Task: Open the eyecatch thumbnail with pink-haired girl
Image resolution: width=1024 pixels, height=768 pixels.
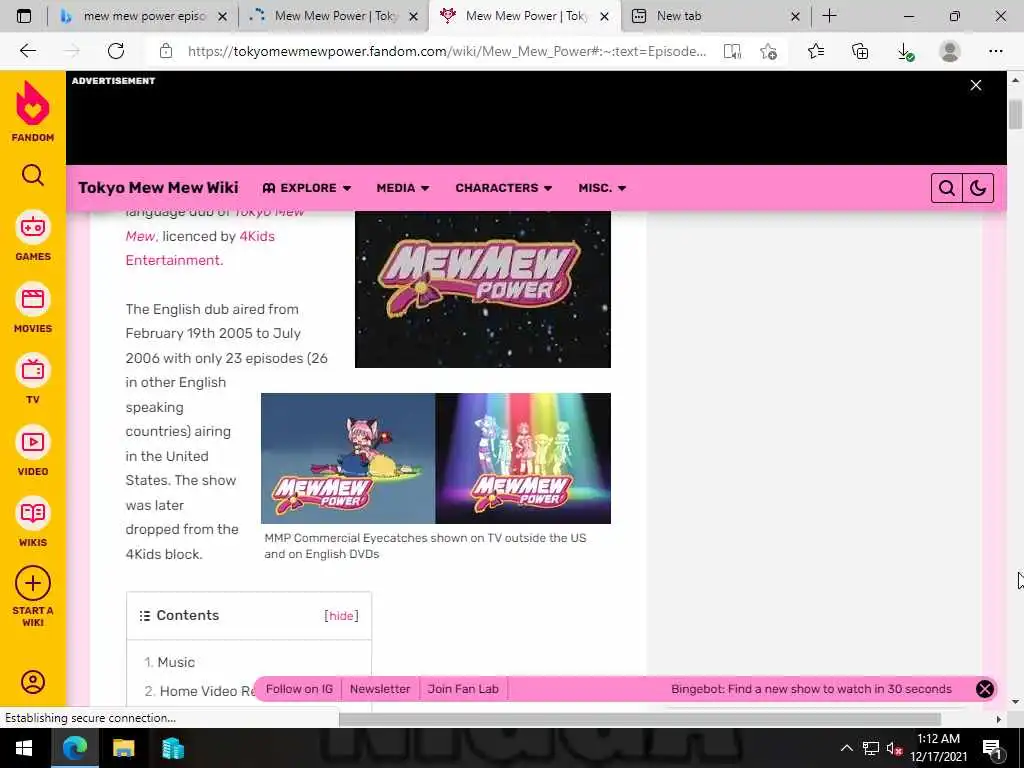Action: coord(348,458)
